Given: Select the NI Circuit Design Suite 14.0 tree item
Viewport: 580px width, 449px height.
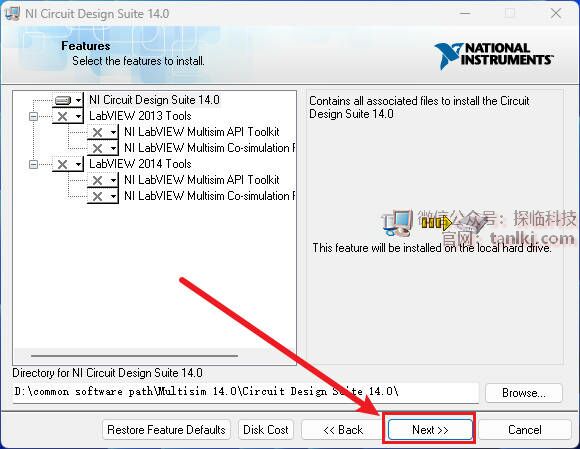Looking at the screenshot, I should pyautogui.click(x=154, y=100).
